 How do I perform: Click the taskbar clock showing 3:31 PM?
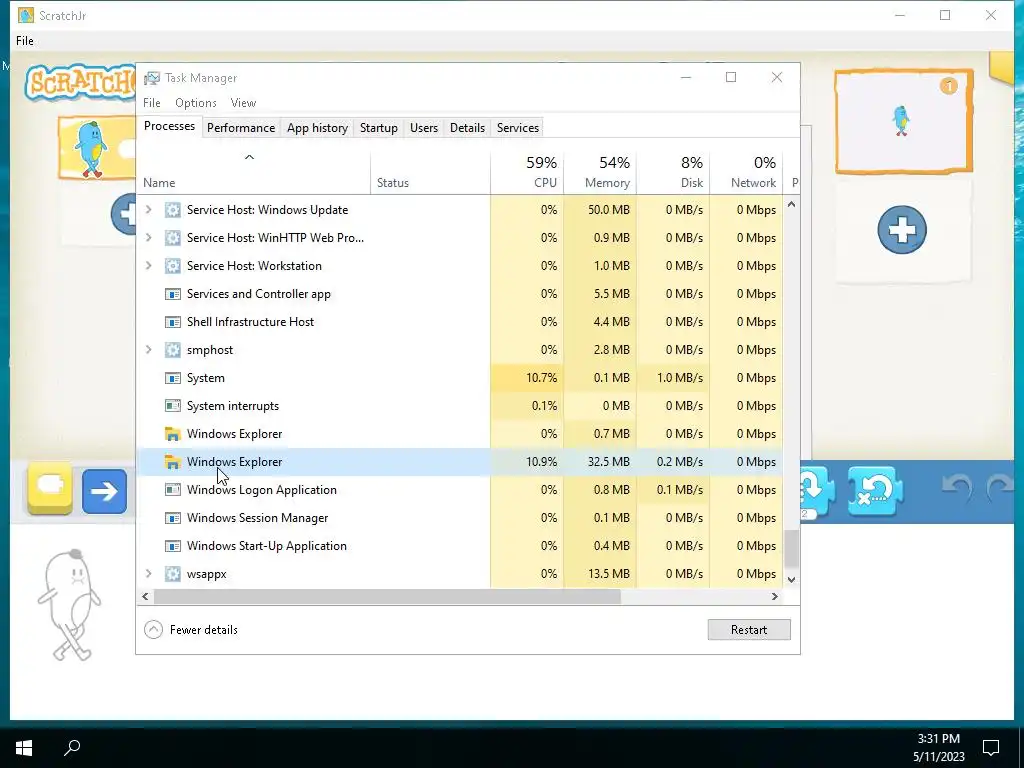(938, 748)
